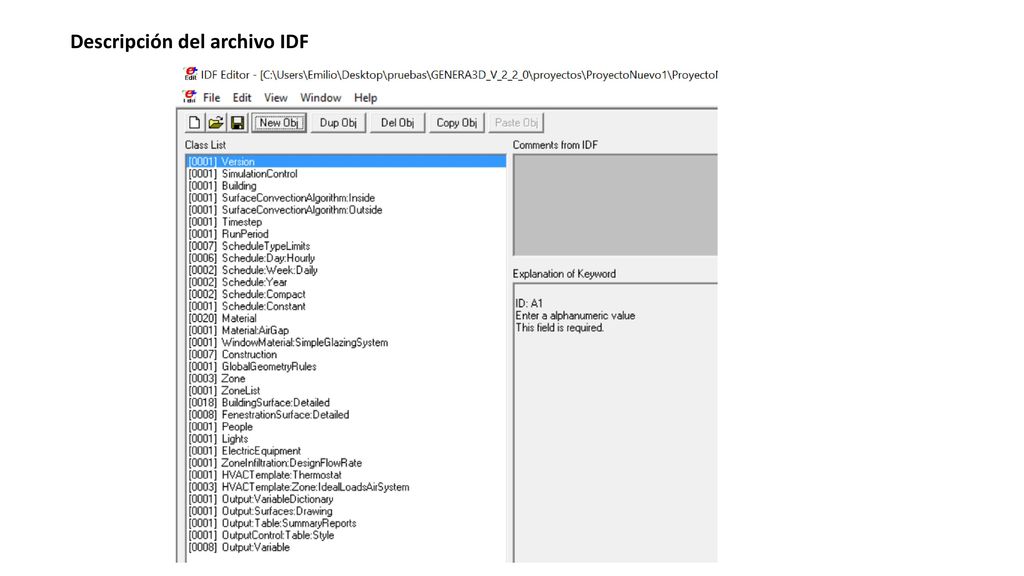The image size is (1024, 576).
Task: Click the Del Obj button
Action: (x=397, y=123)
